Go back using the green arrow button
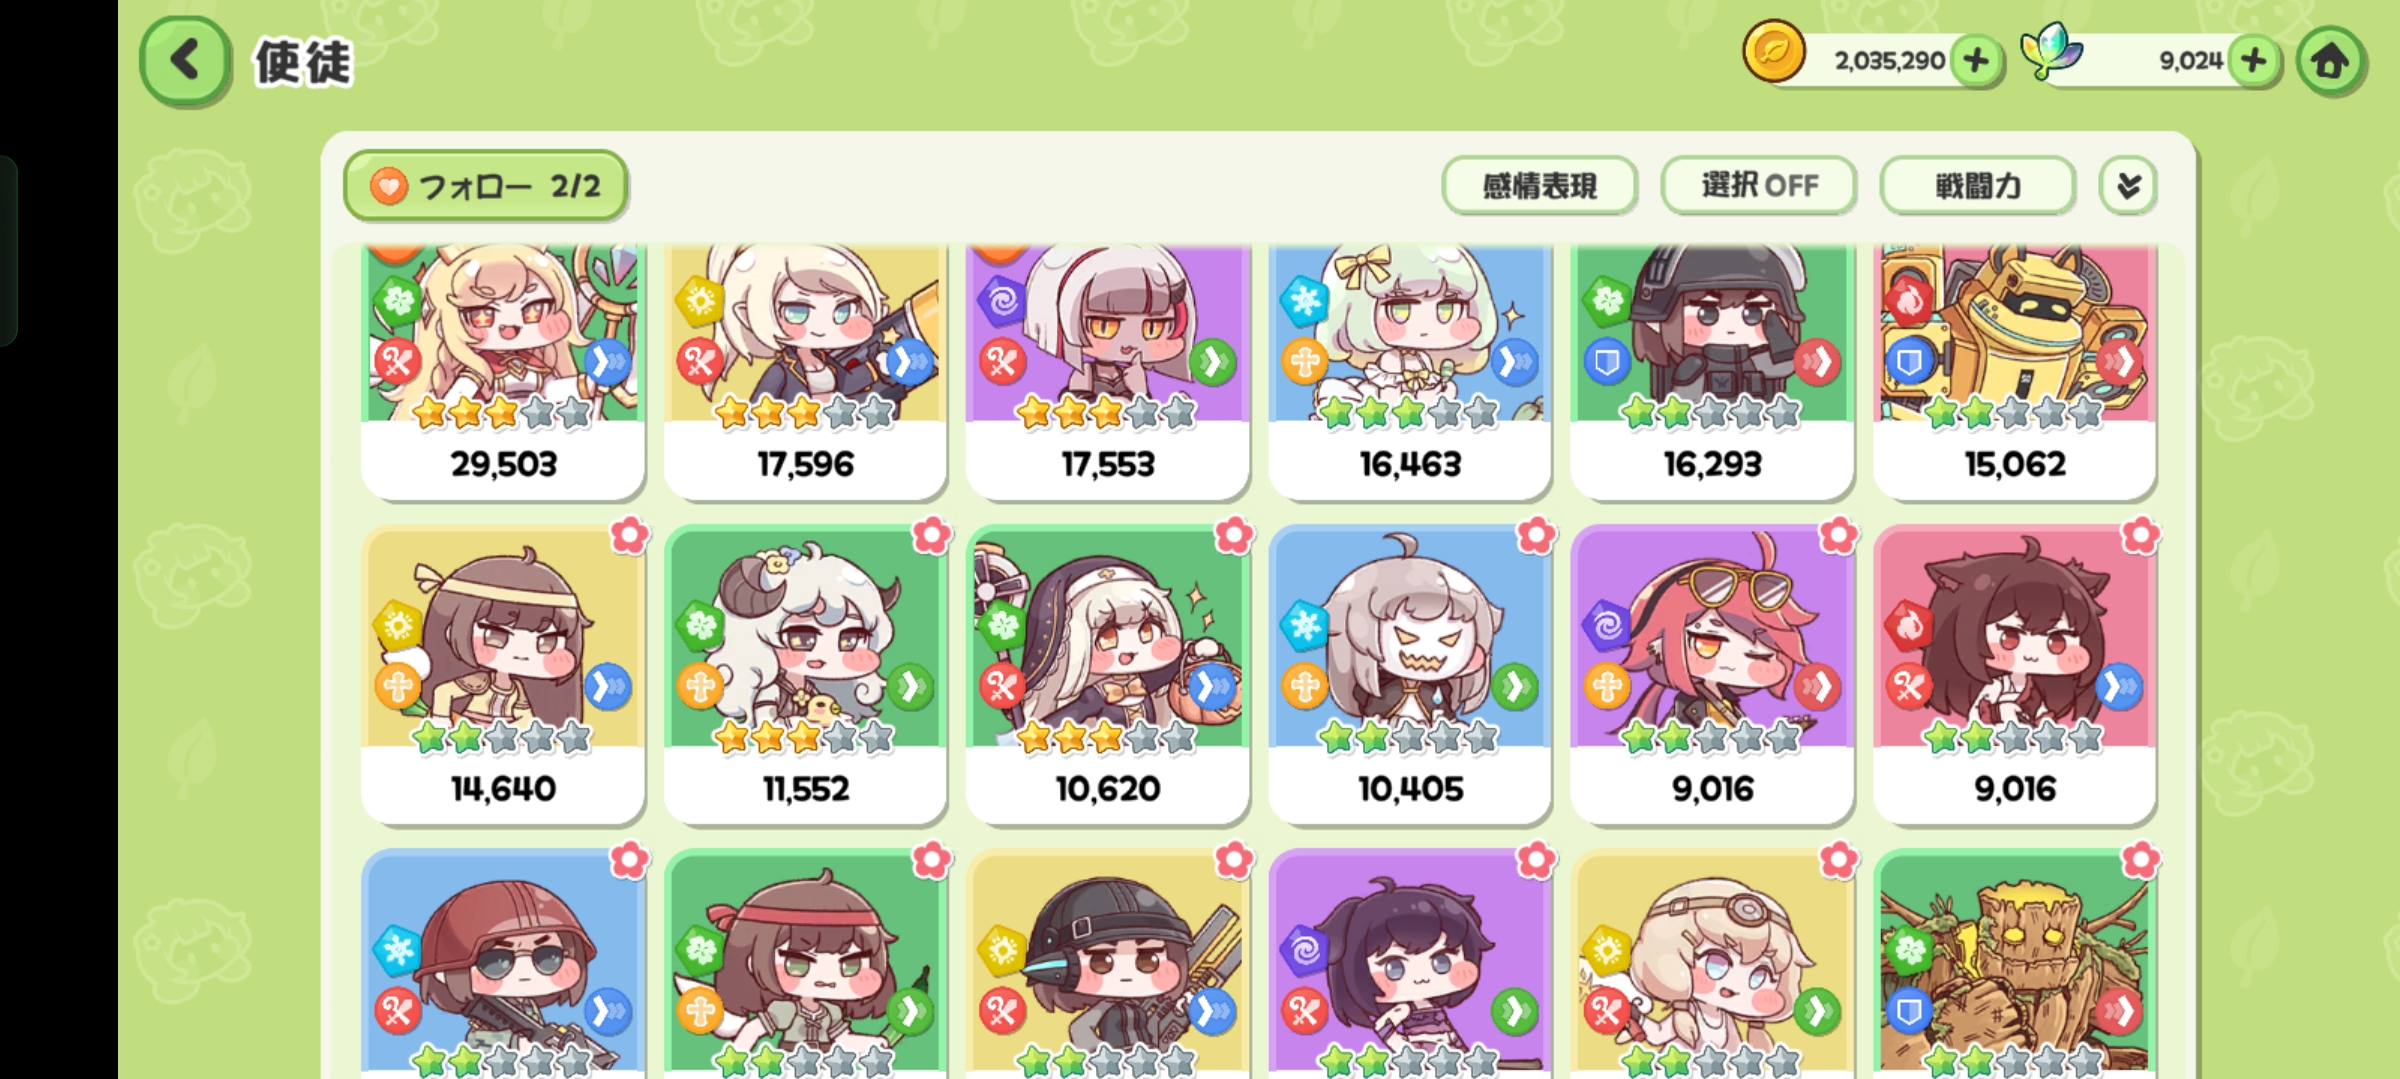This screenshot has width=2400, height=1079. [186, 61]
